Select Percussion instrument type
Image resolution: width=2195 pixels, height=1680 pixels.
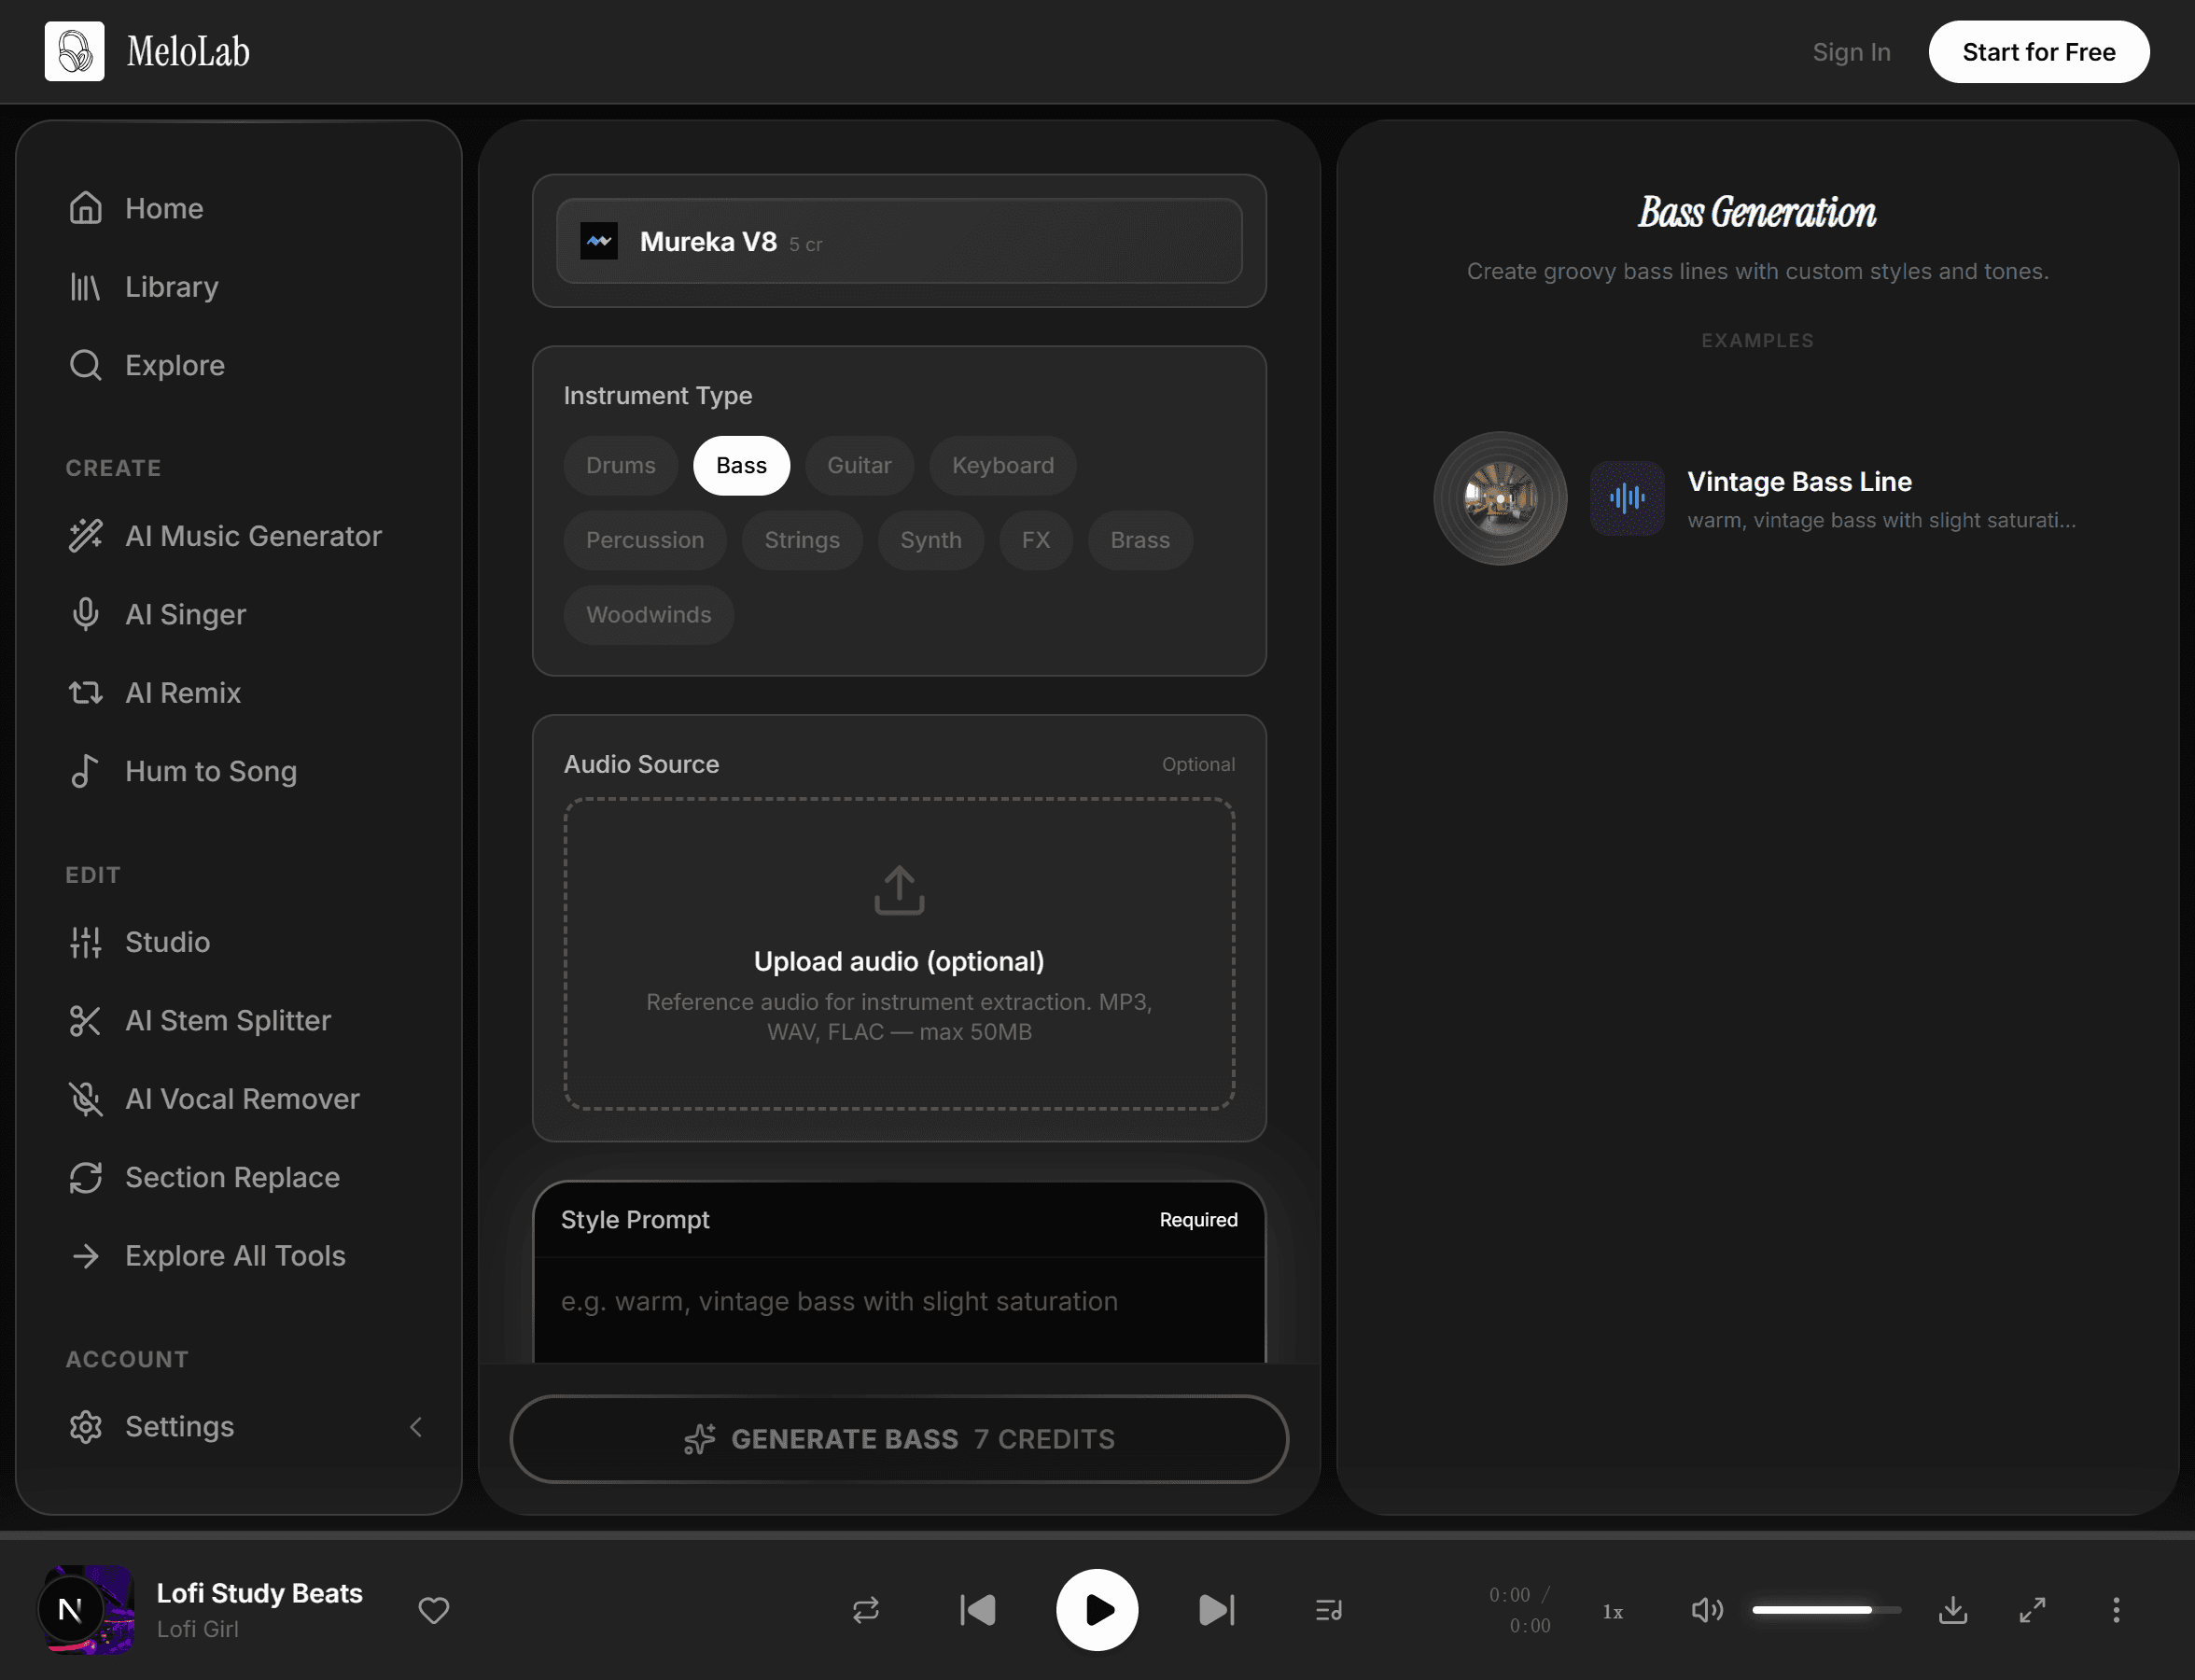tap(645, 540)
